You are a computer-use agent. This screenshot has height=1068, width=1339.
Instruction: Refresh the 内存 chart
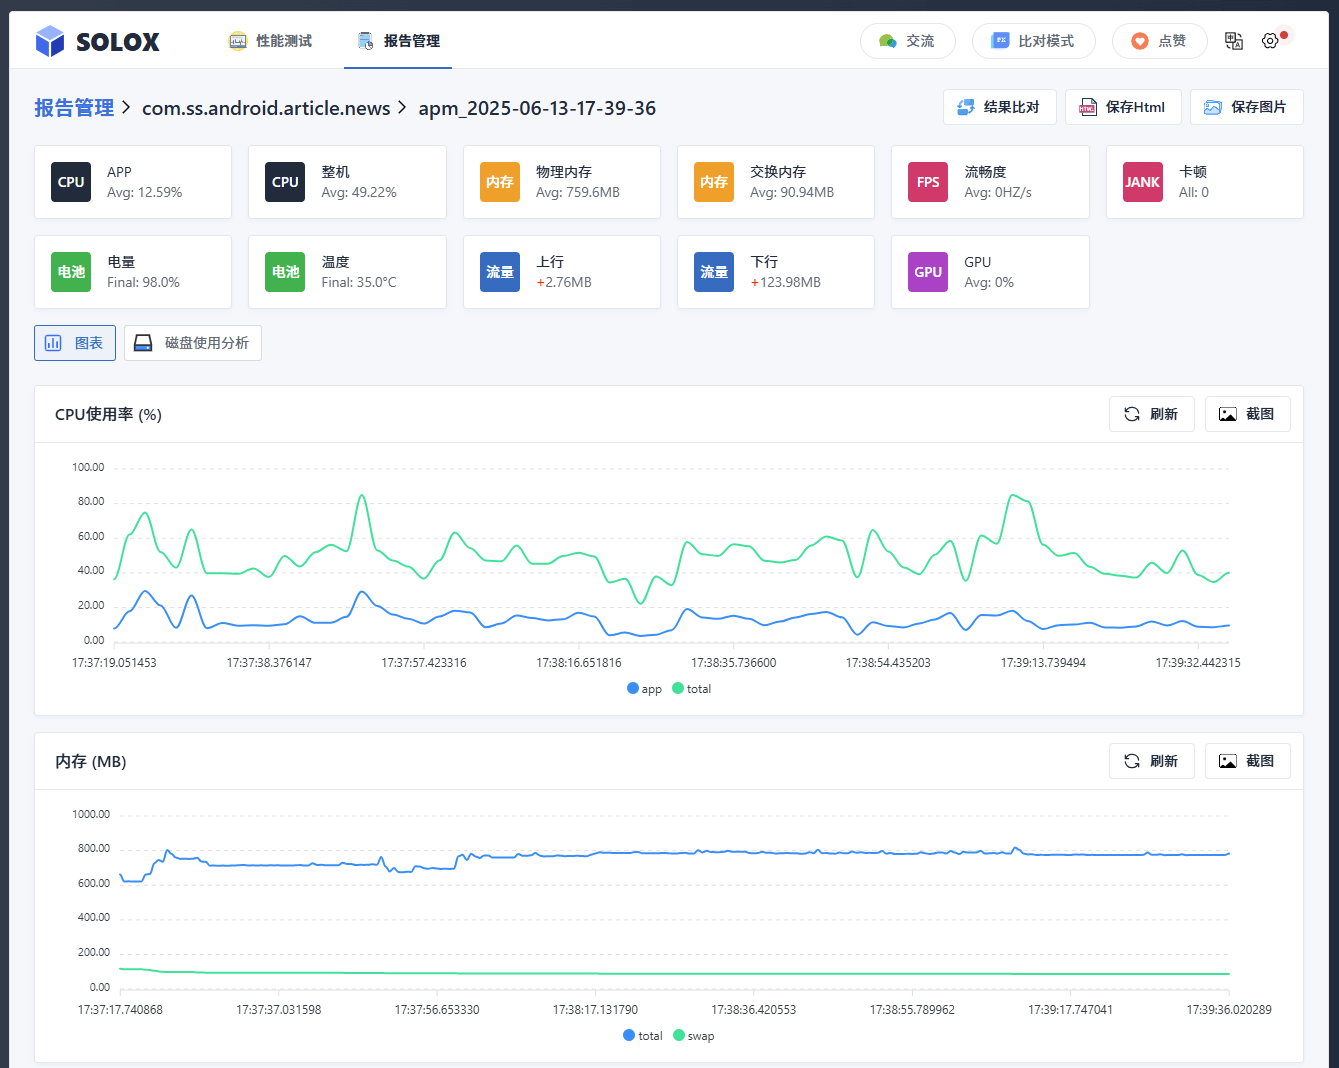tap(1152, 761)
